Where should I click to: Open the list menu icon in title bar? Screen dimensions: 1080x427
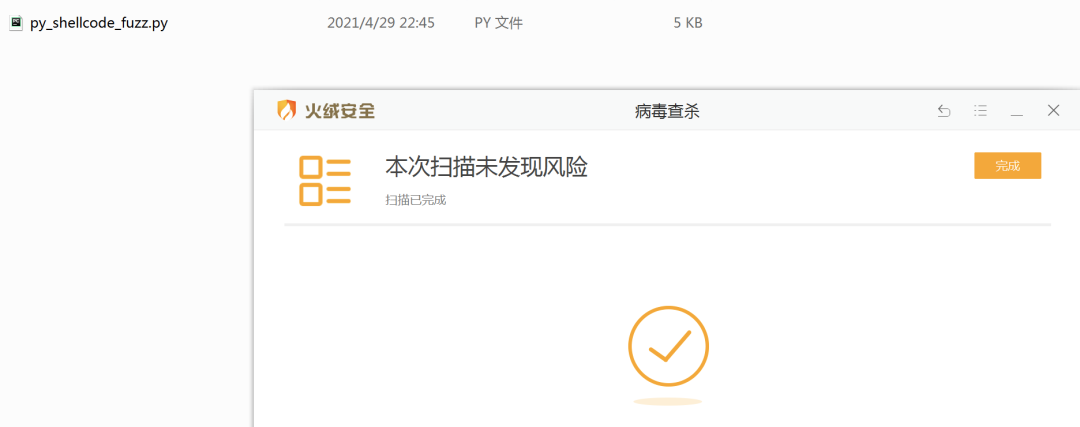[x=981, y=110]
